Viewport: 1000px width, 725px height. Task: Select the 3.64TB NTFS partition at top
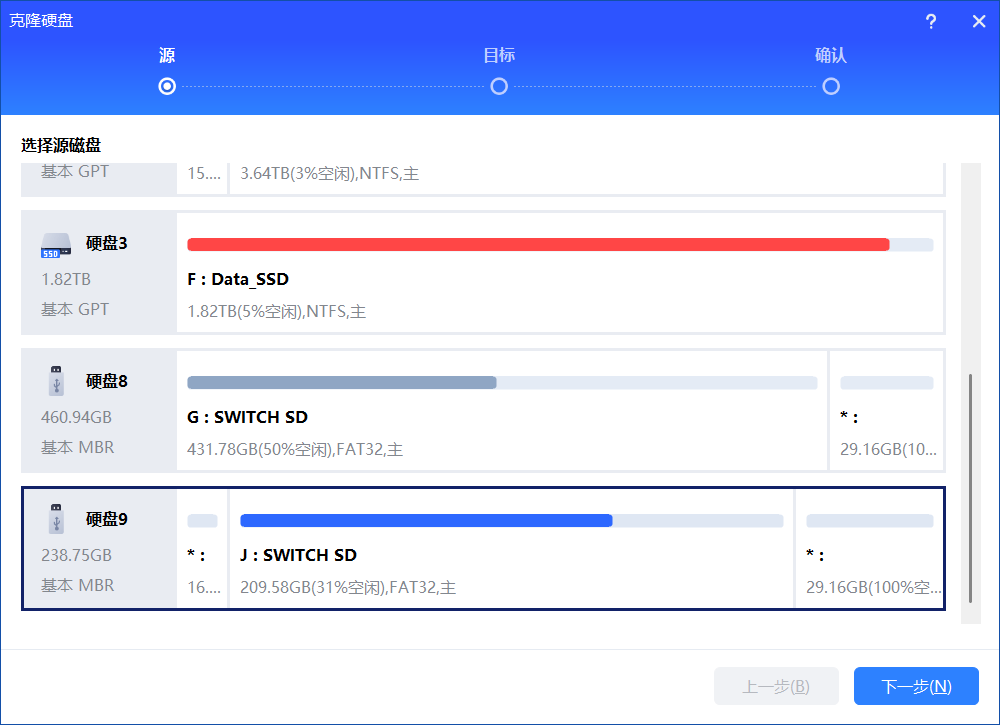click(x=586, y=175)
